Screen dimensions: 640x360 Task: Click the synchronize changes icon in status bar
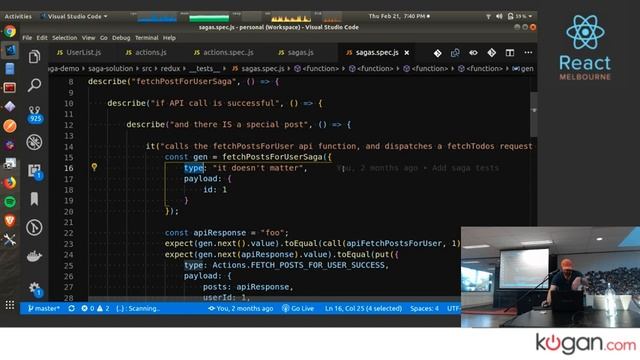click(x=71, y=309)
